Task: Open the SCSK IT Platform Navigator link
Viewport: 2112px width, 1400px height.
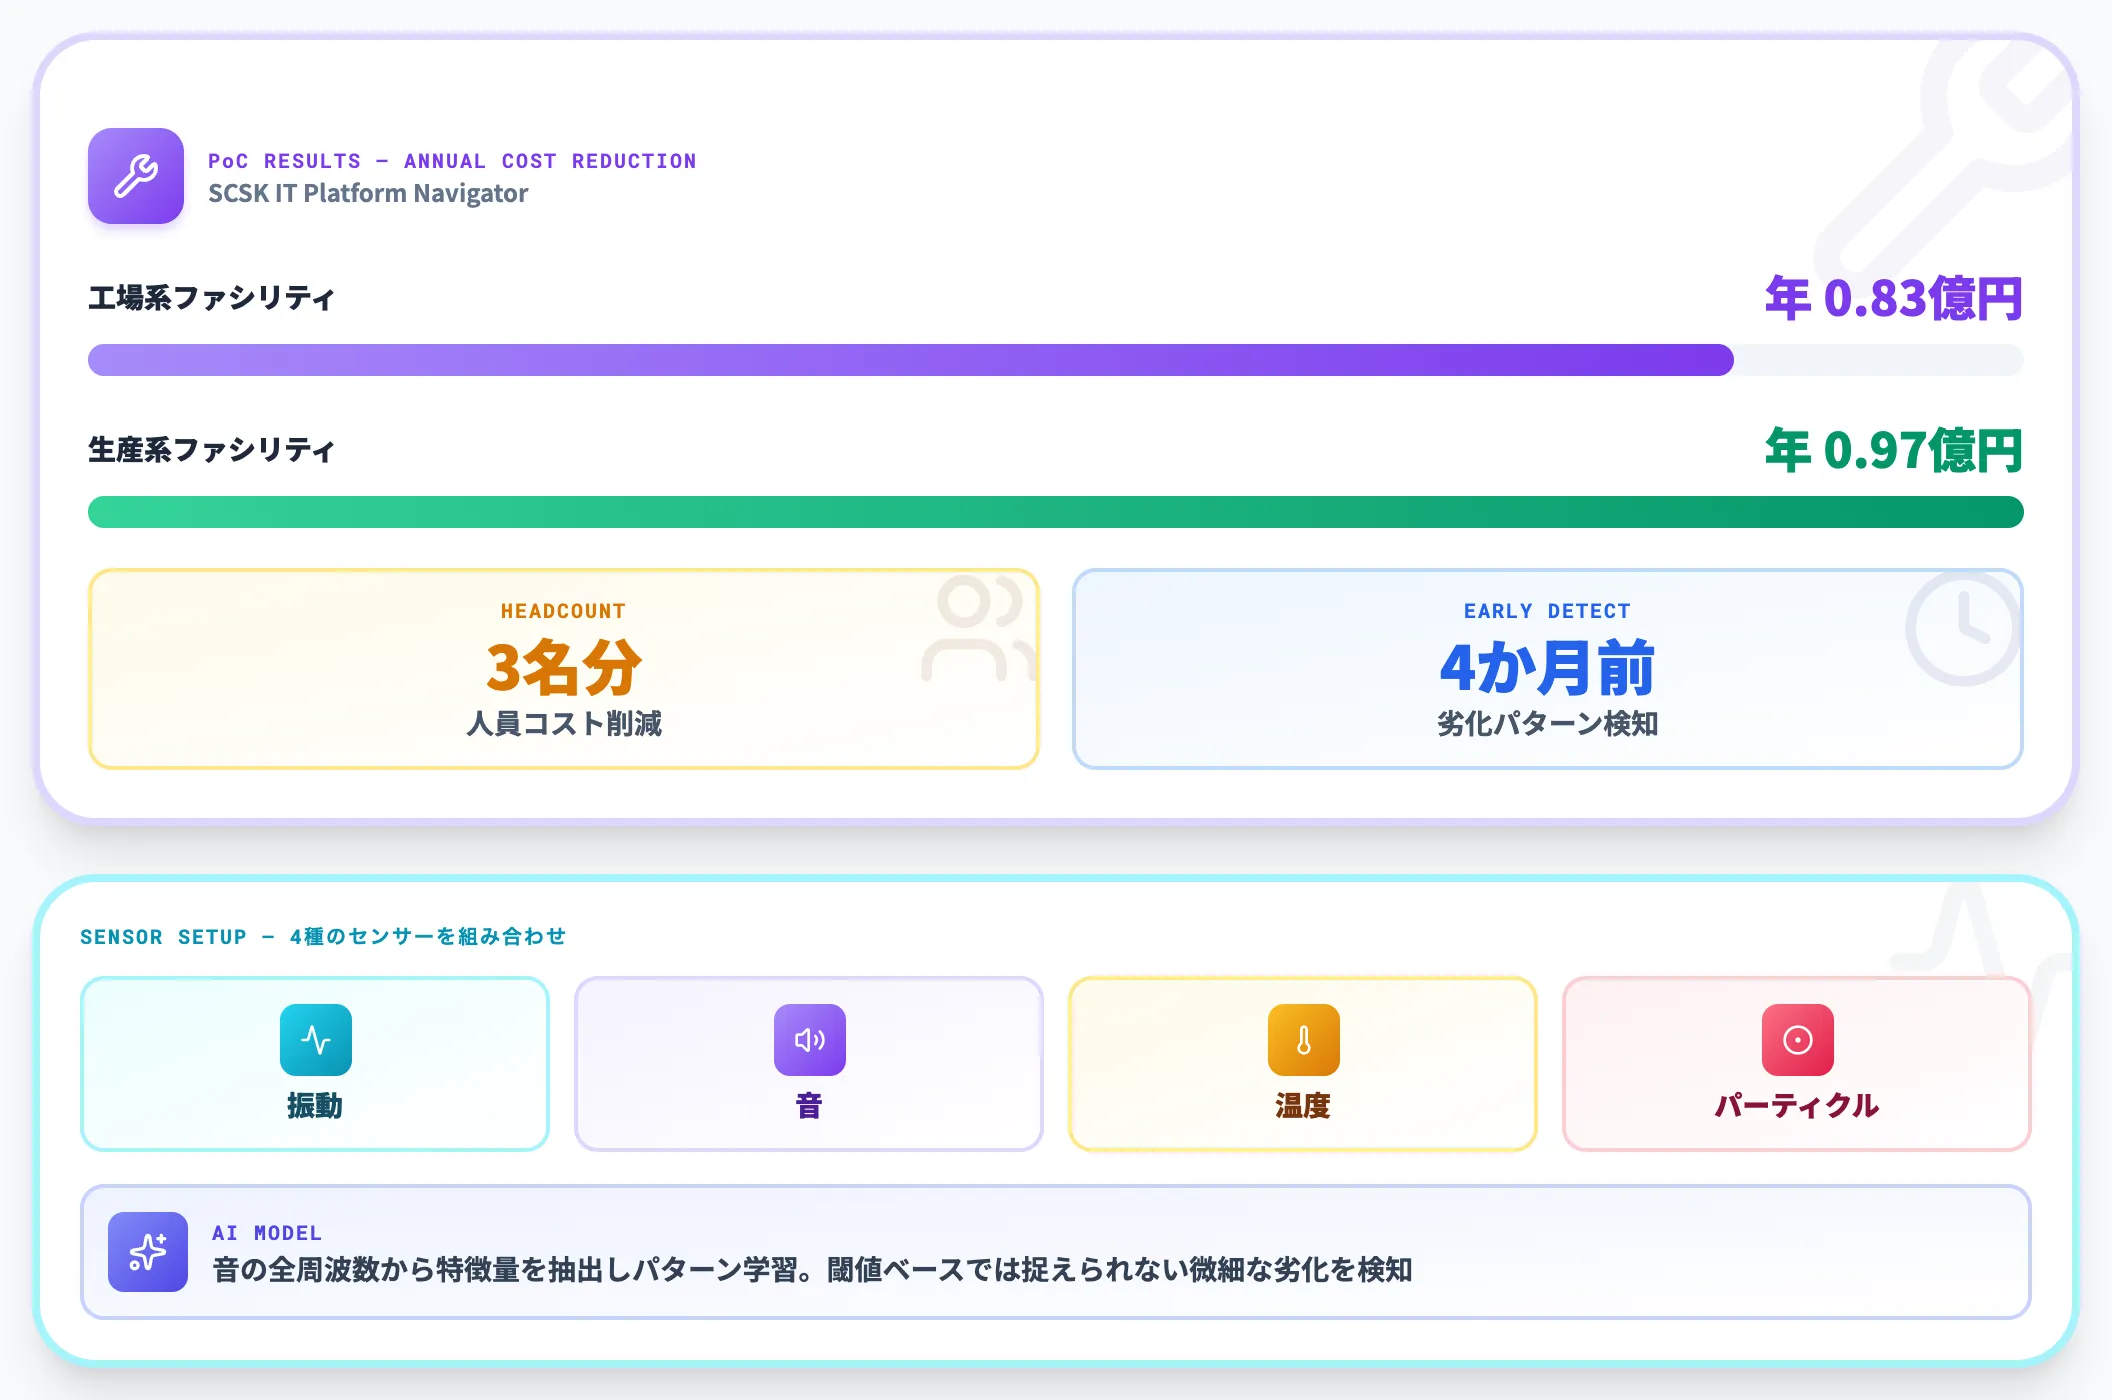Action: (367, 193)
